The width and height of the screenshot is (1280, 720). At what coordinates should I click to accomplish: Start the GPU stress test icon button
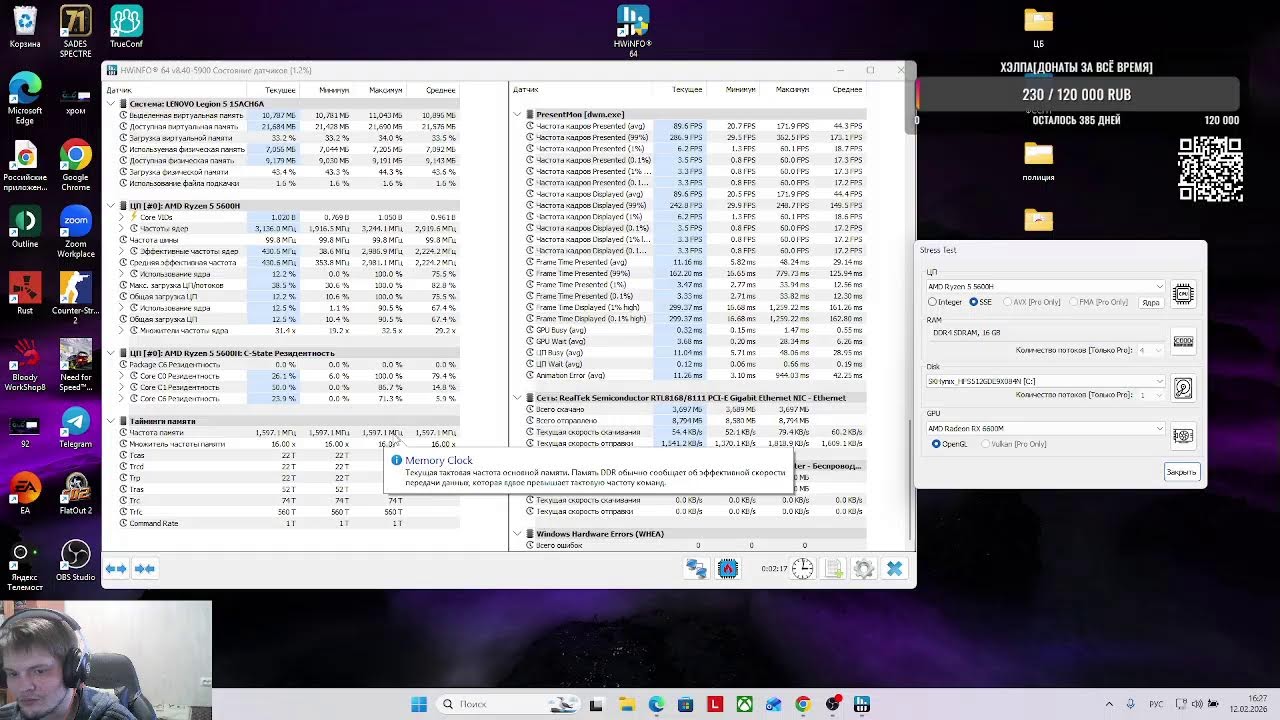point(1183,436)
